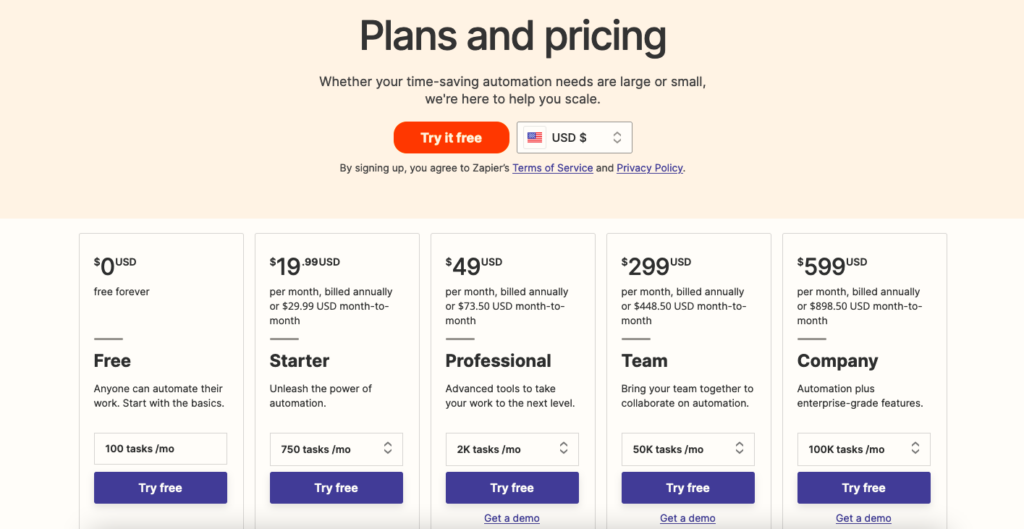Click Try free under the Professional plan
This screenshot has width=1024, height=529.
pyautogui.click(x=512, y=488)
